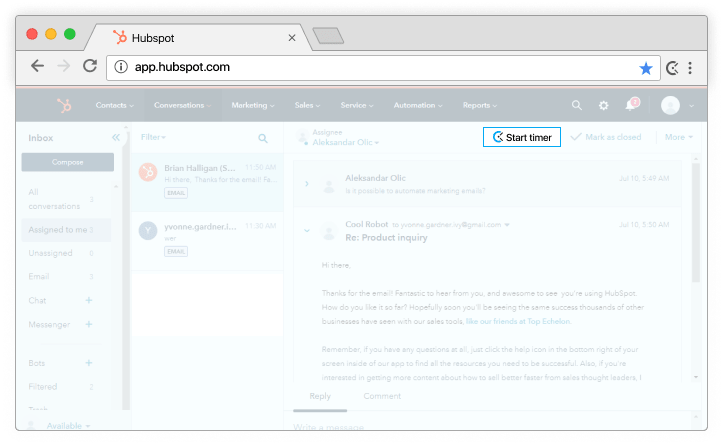Open the Conversations menu
This screenshot has height=446, width=723.
(x=182, y=105)
